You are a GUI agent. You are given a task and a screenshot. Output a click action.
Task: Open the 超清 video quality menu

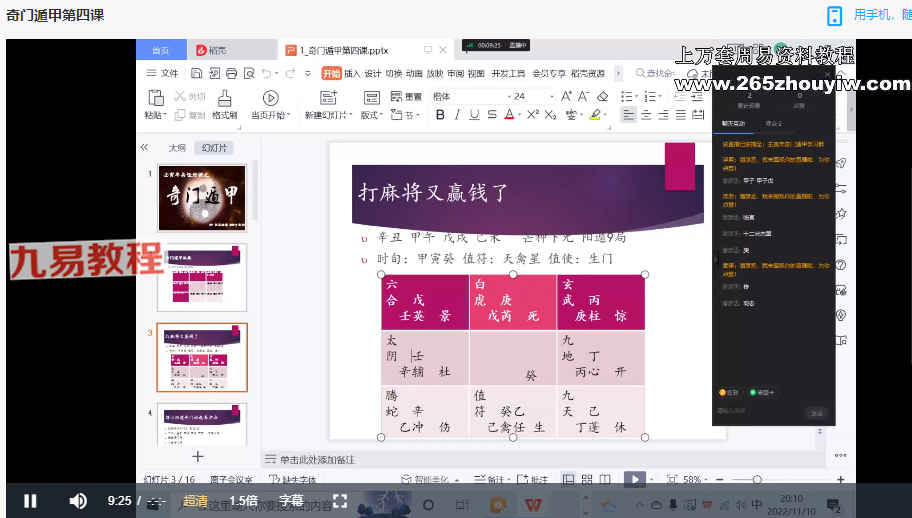coord(195,501)
